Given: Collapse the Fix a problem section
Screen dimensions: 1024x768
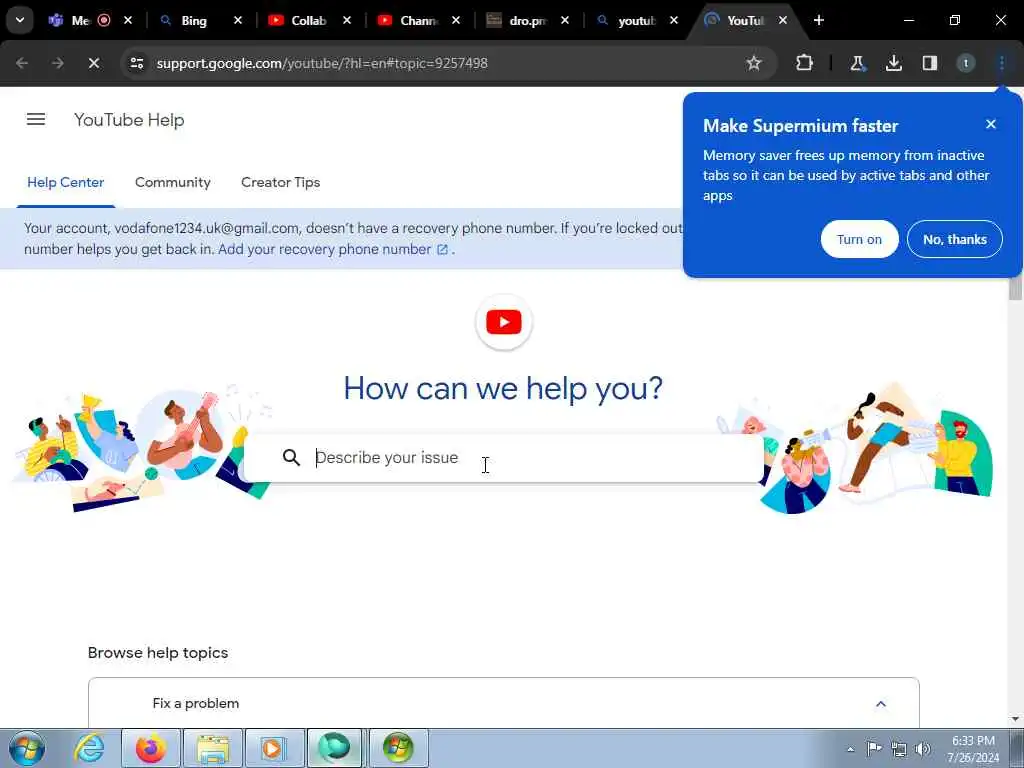Looking at the screenshot, I should (x=880, y=704).
